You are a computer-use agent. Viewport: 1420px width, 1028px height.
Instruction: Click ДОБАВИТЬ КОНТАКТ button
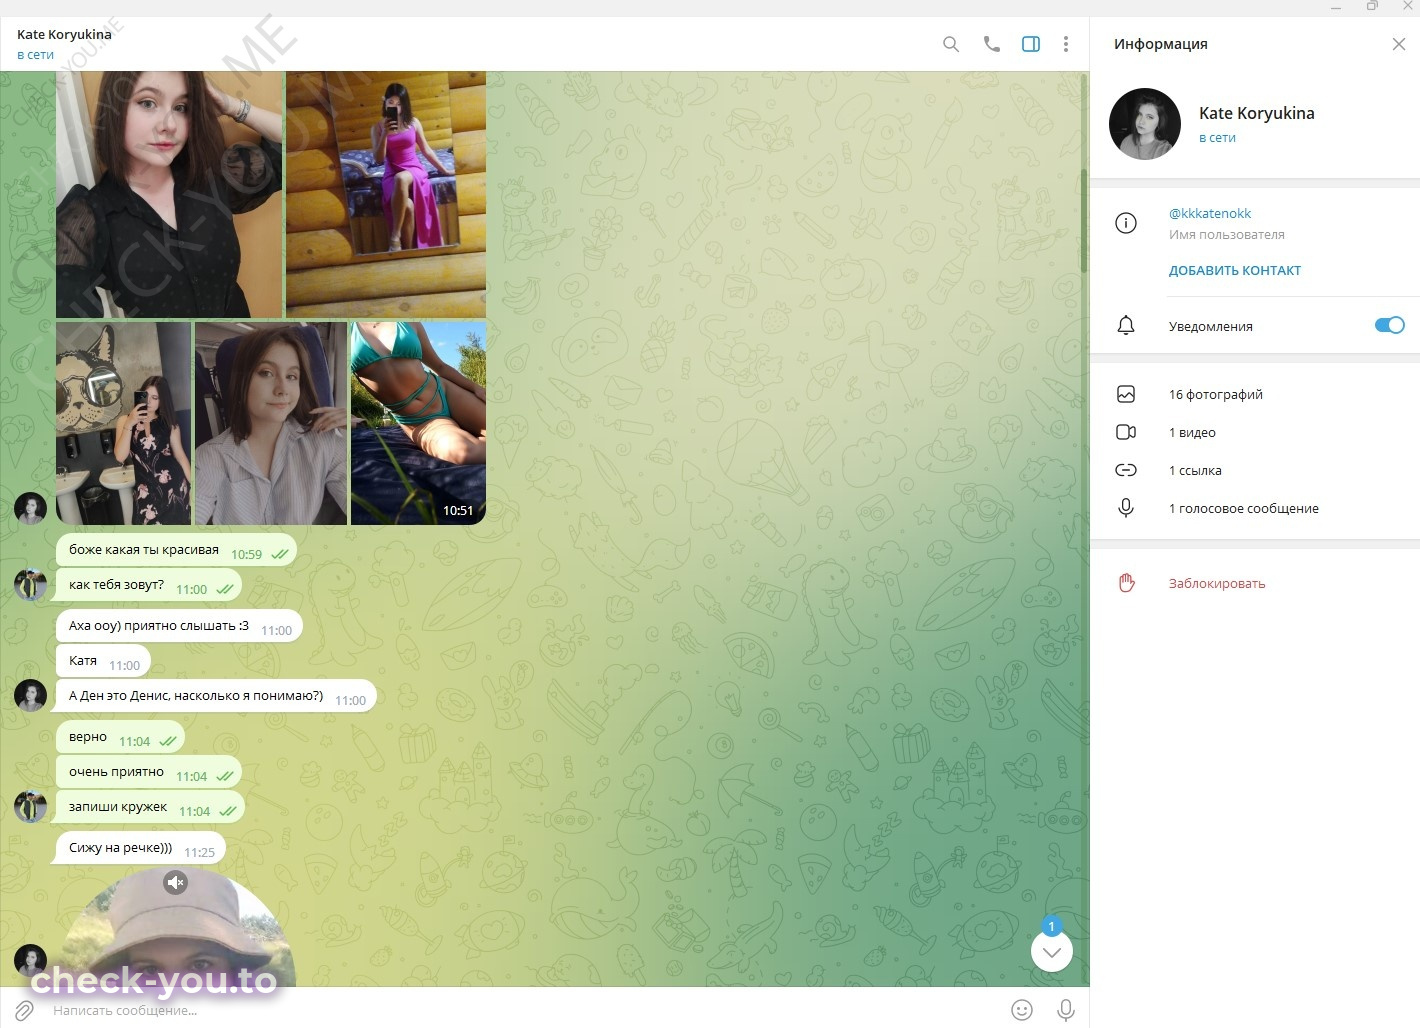tap(1235, 270)
